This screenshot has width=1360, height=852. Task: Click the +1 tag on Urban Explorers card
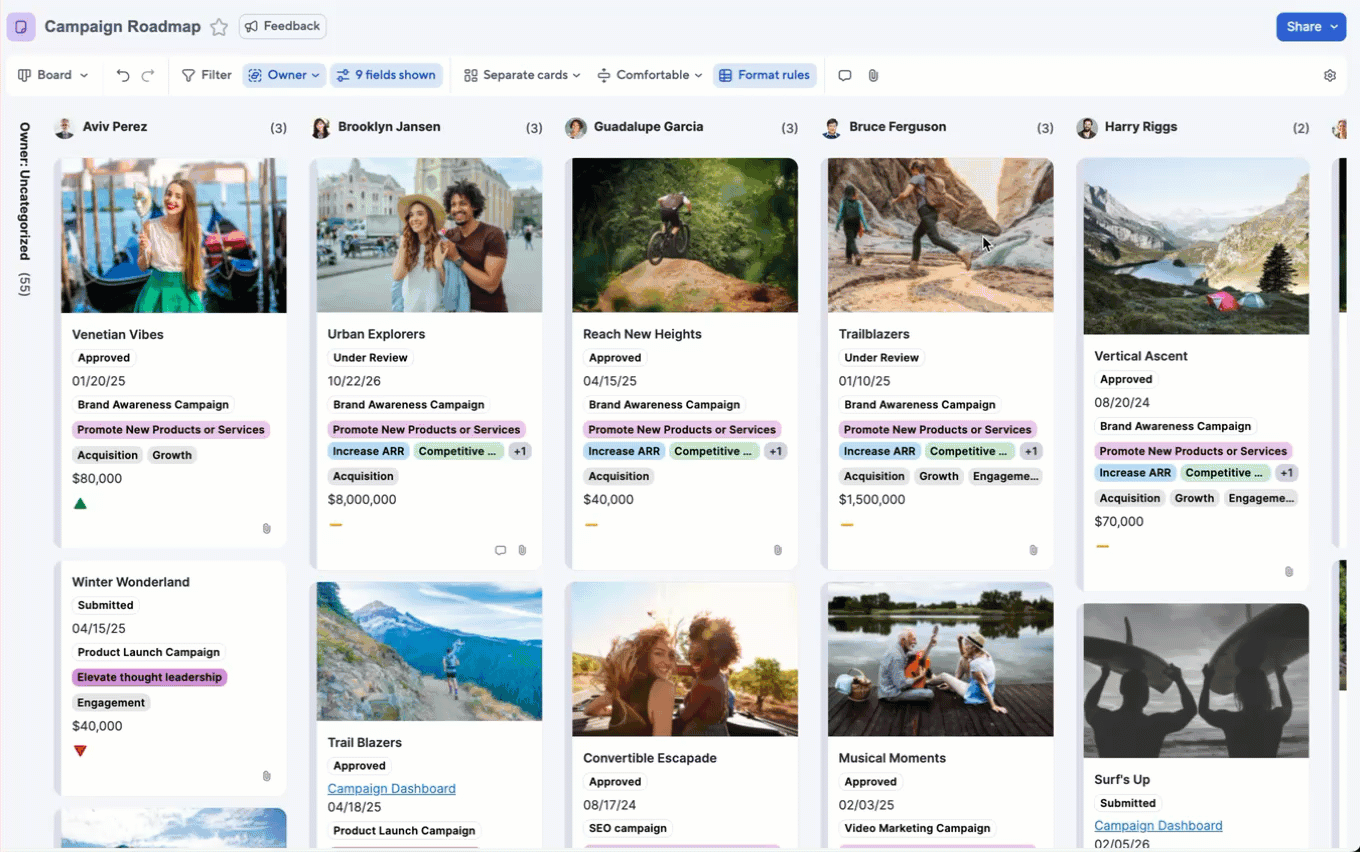[519, 451]
